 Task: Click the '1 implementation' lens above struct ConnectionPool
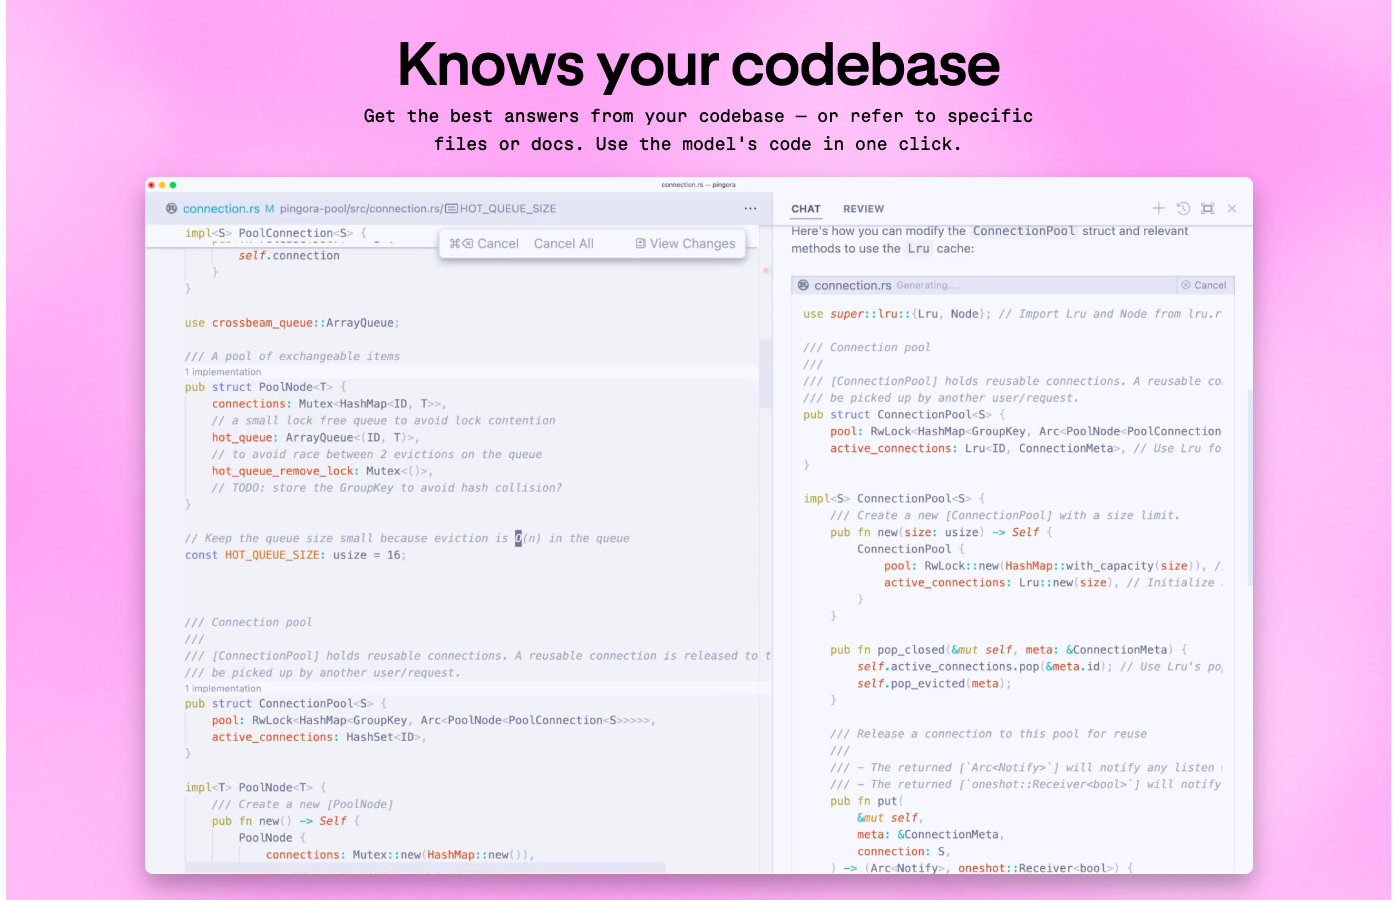pyautogui.click(x=223, y=688)
